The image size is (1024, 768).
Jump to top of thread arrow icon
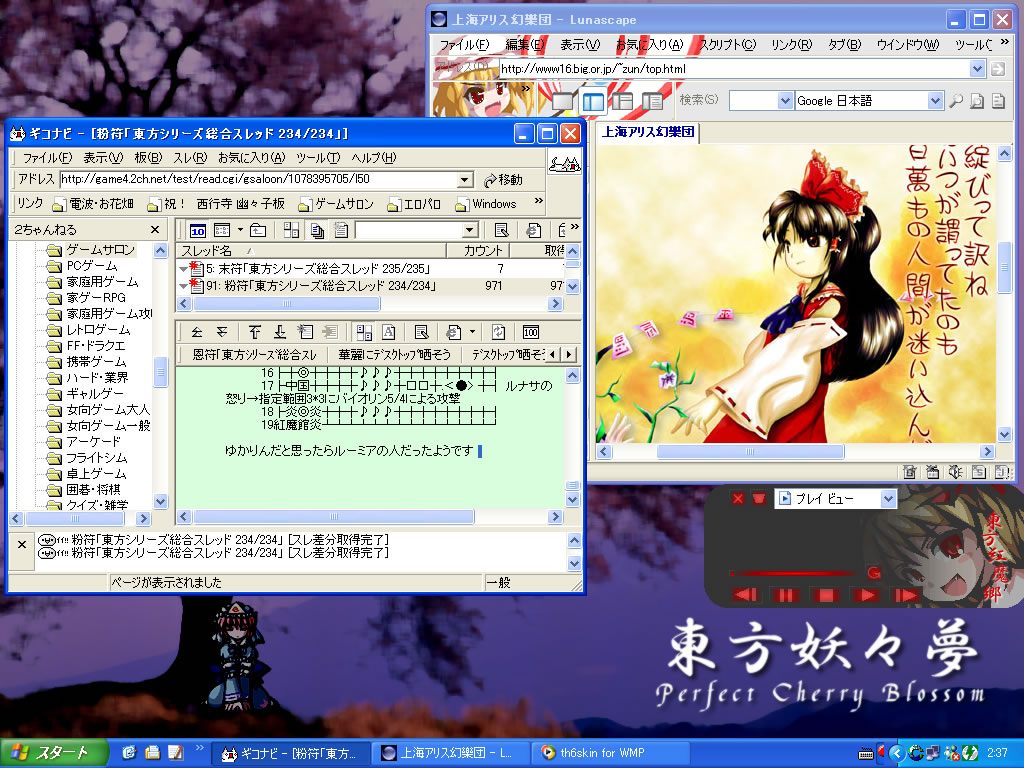click(x=255, y=332)
